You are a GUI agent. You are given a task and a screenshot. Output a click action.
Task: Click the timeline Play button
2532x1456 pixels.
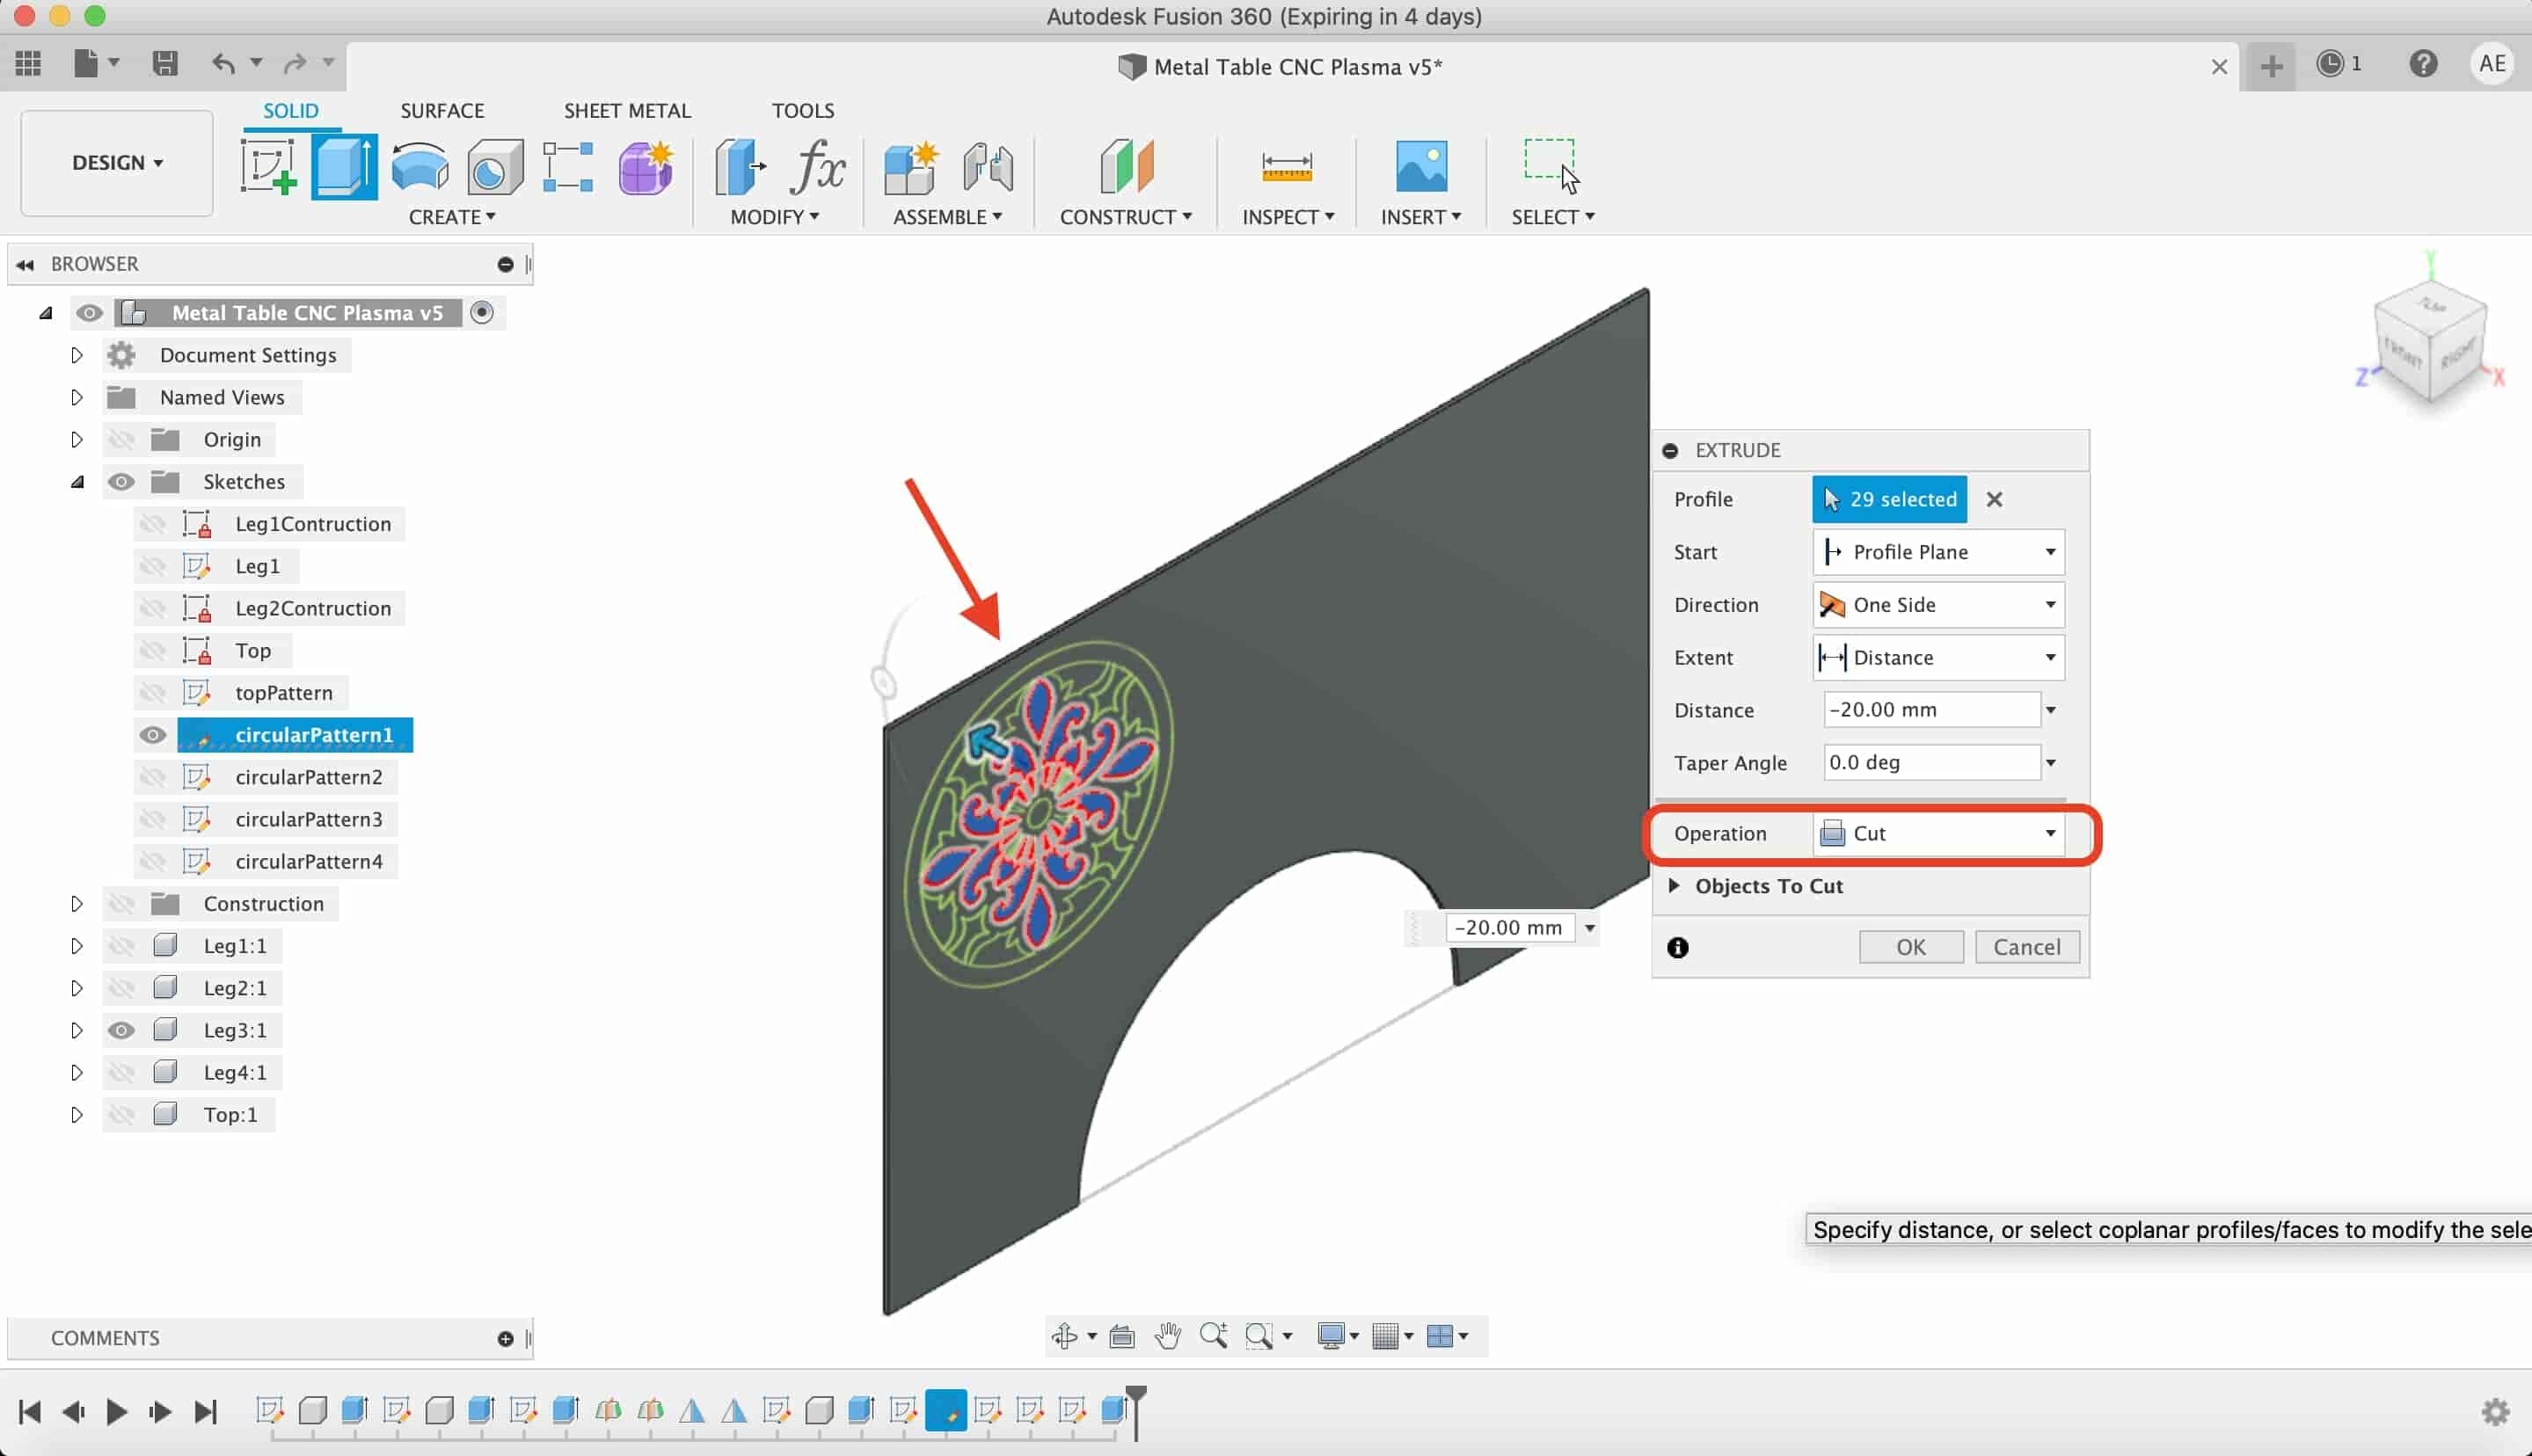click(116, 1411)
